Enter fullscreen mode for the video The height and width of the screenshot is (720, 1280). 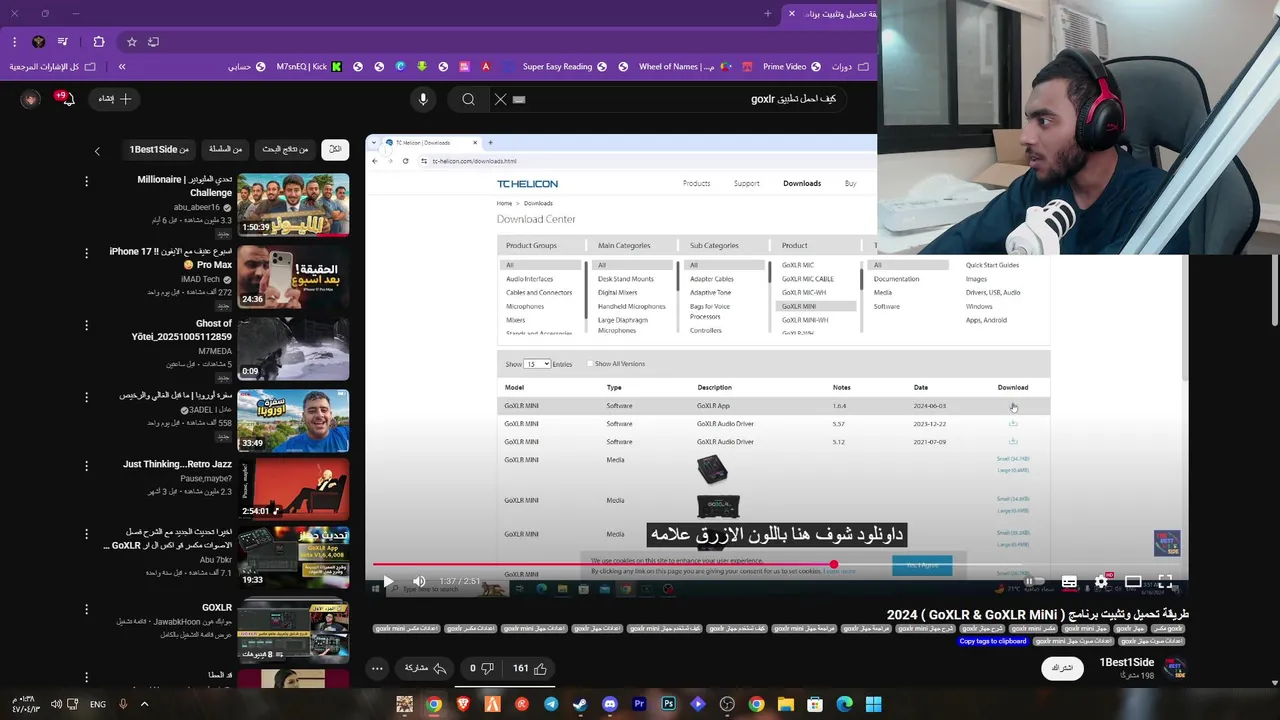[1165, 581]
